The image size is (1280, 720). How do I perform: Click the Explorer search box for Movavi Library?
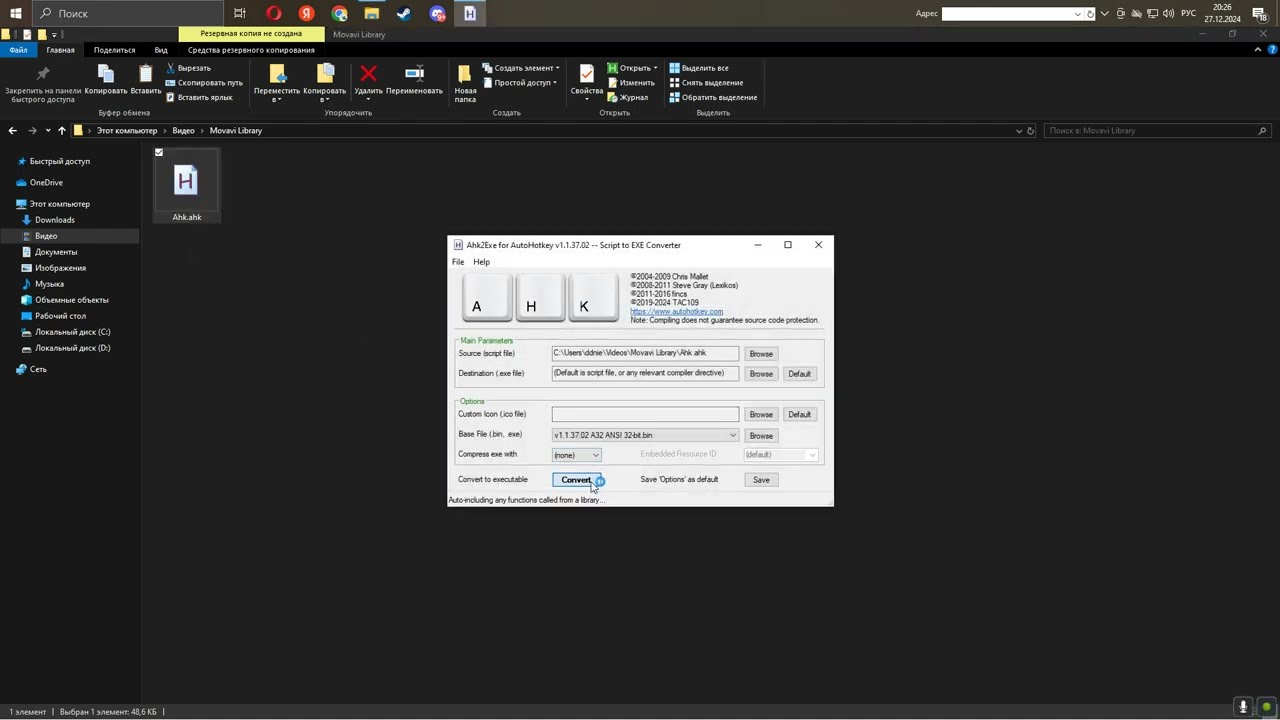point(1157,131)
